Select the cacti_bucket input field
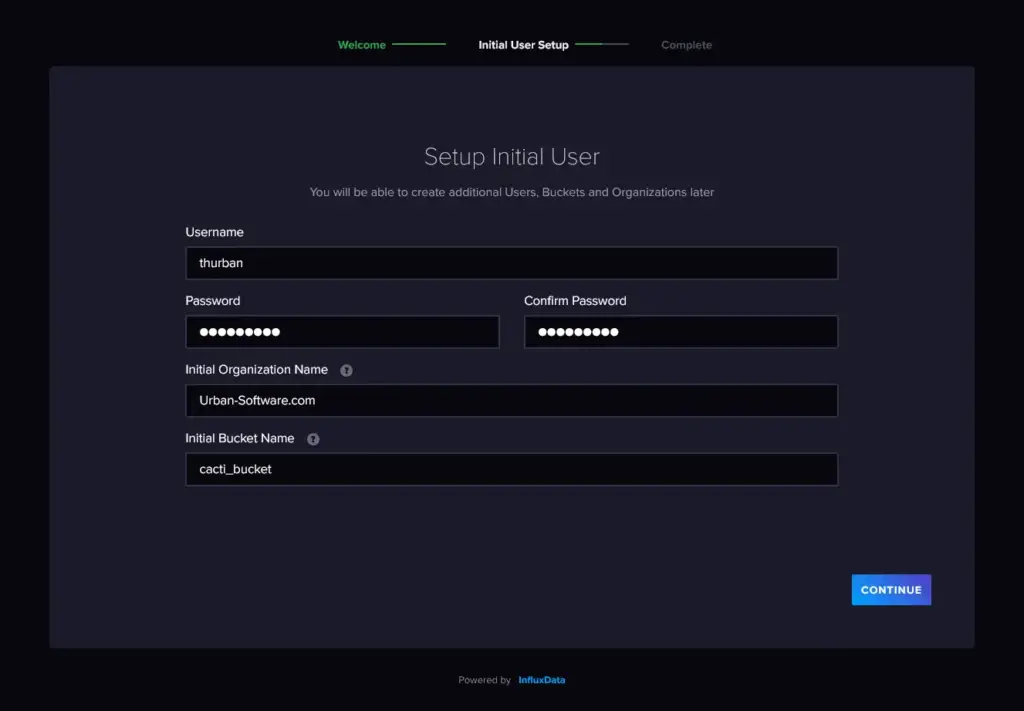 tap(511, 469)
